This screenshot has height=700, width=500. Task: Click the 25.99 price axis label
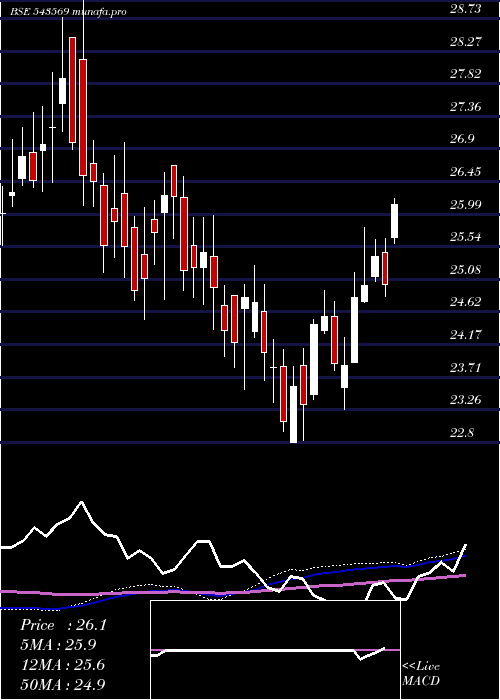tap(465, 204)
